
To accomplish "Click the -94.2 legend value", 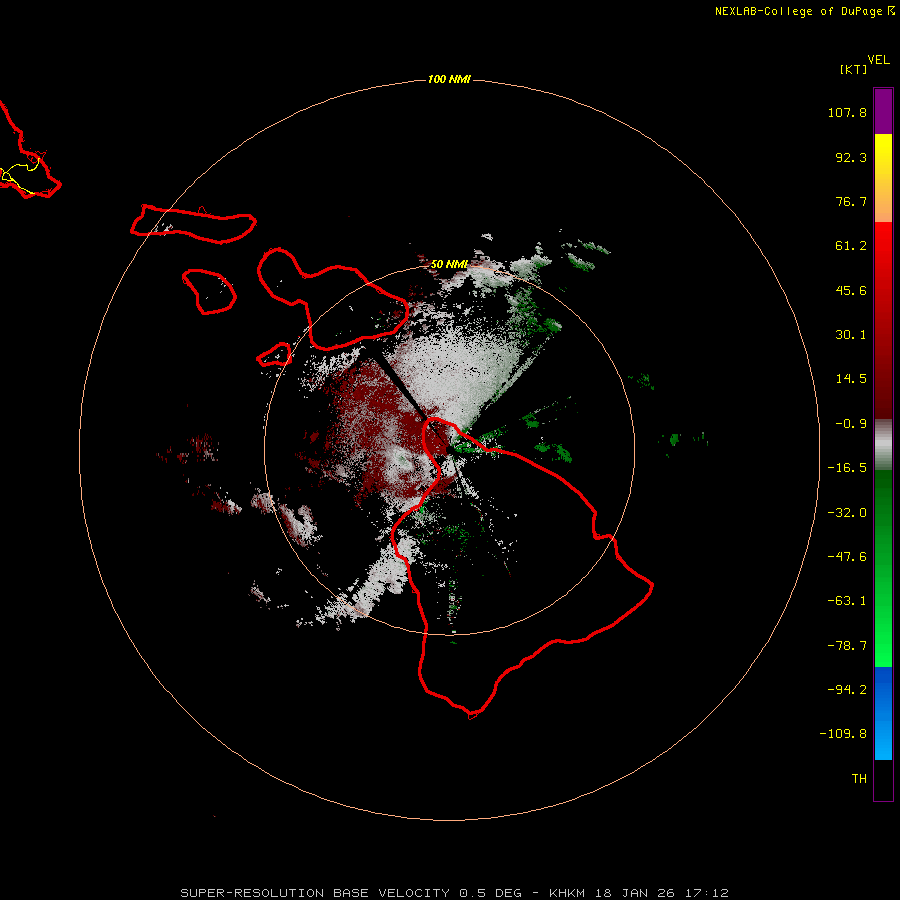I will pyautogui.click(x=847, y=689).
